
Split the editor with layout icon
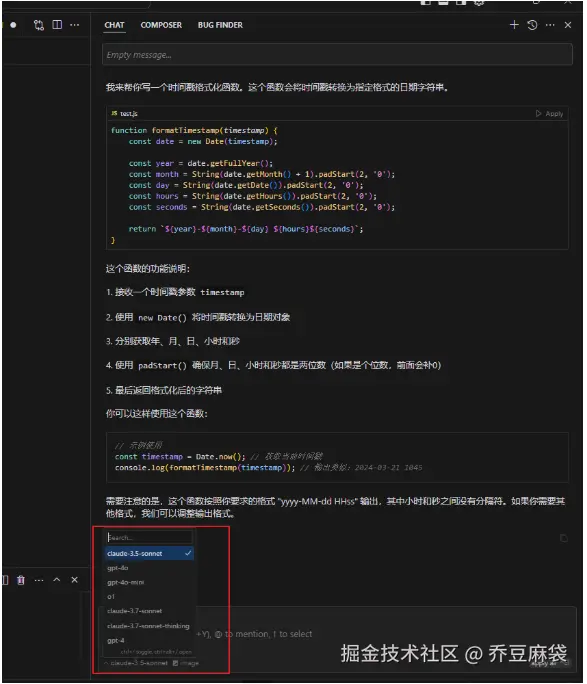pos(57,24)
